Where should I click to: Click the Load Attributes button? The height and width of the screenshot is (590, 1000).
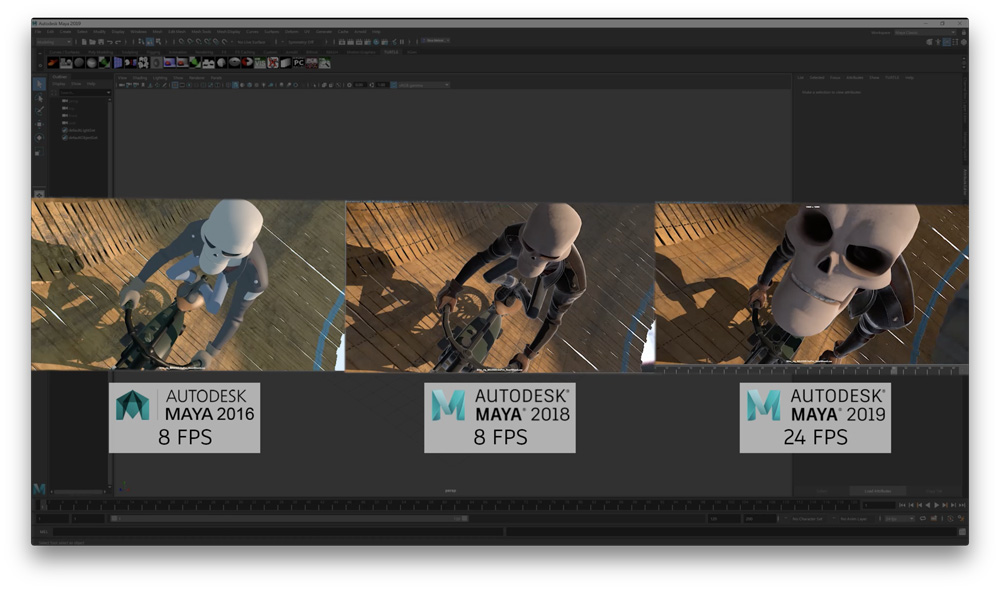tap(879, 490)
